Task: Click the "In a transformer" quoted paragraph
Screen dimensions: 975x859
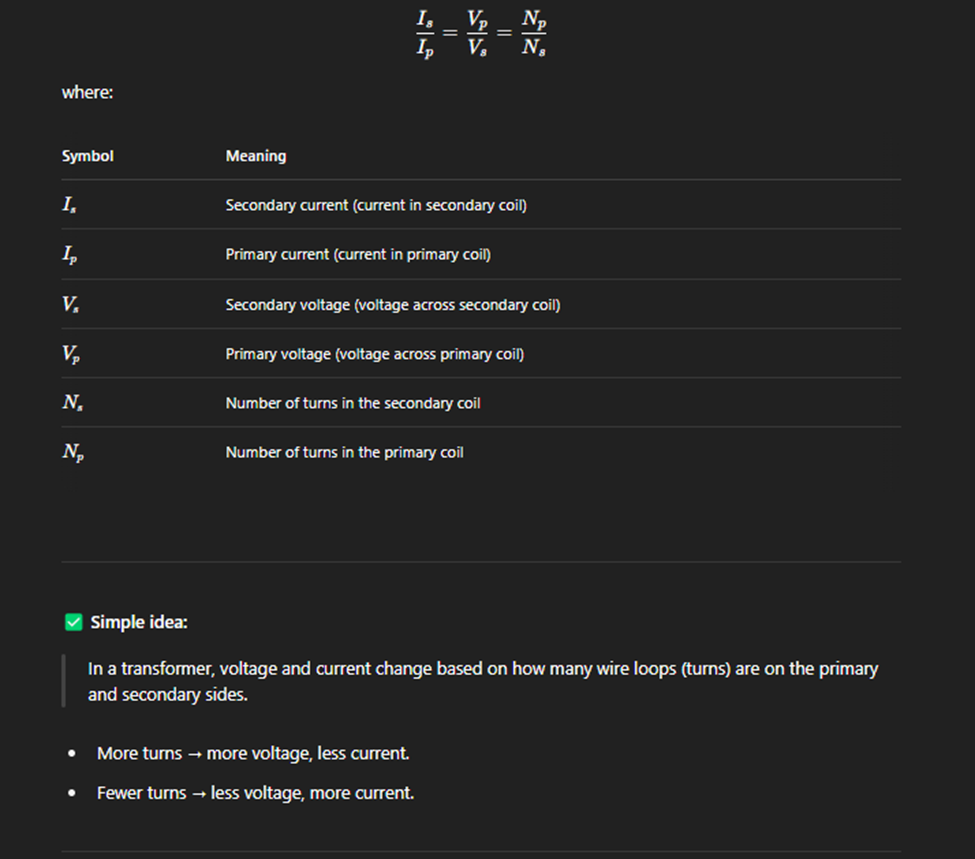Action: 483,681
